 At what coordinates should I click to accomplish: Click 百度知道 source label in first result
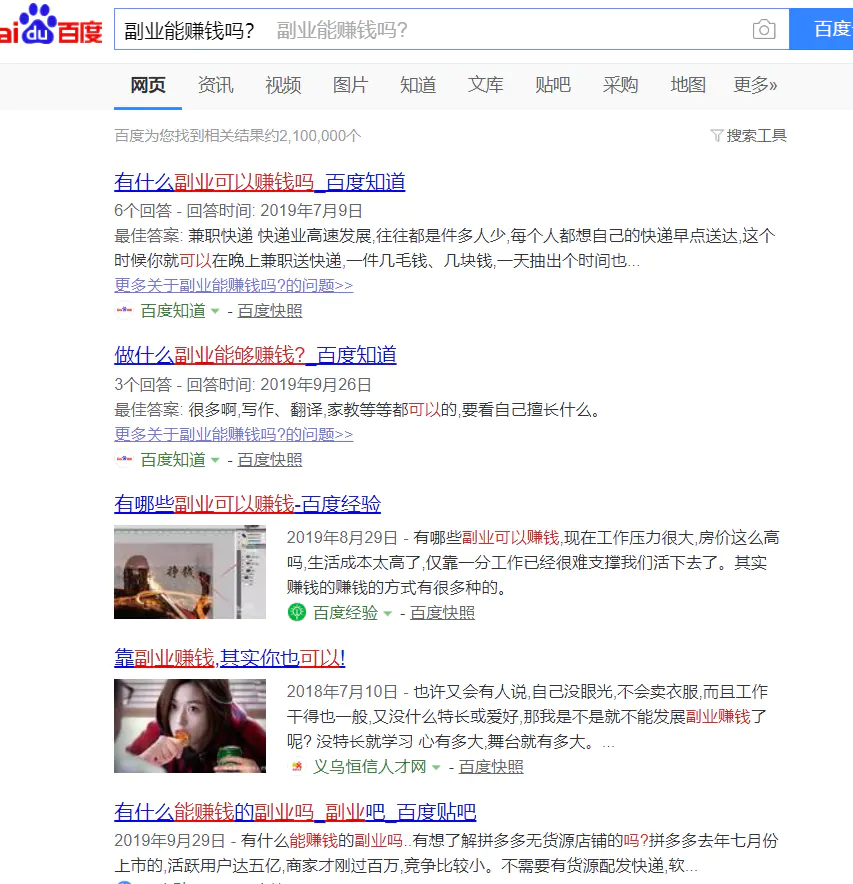click(x=173, y=311)
